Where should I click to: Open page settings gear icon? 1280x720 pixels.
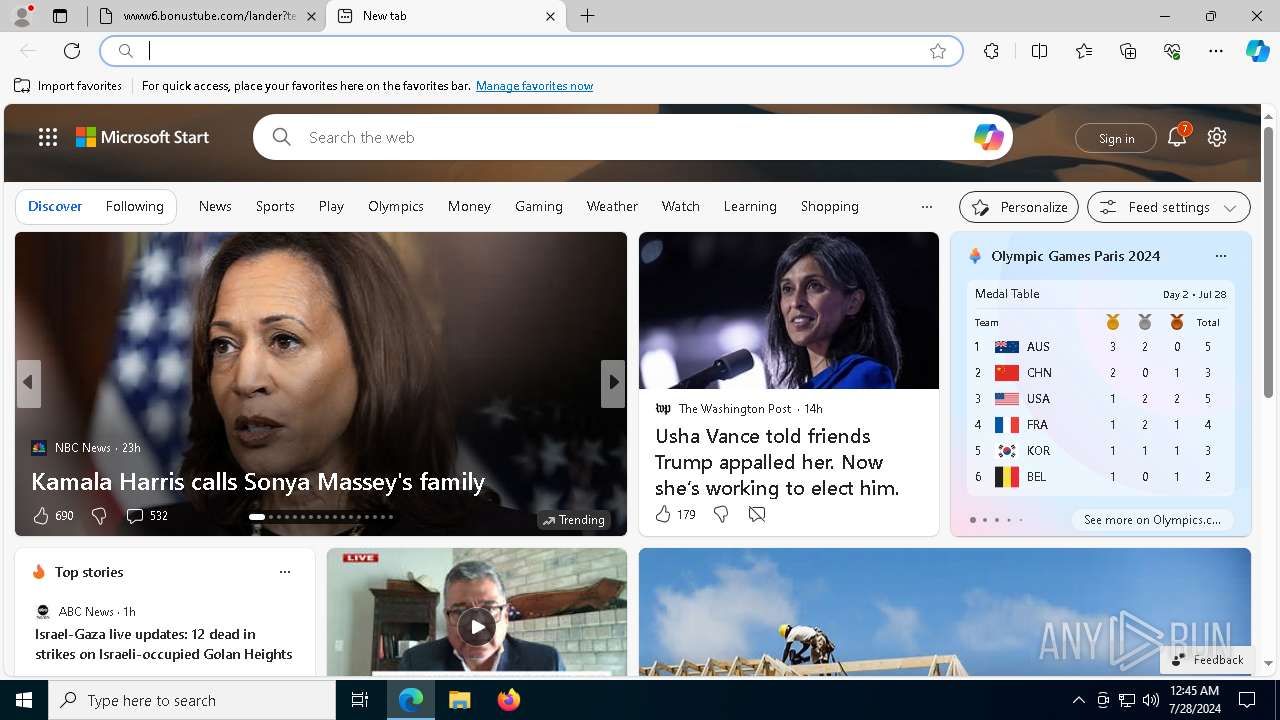click(1217, 137)
